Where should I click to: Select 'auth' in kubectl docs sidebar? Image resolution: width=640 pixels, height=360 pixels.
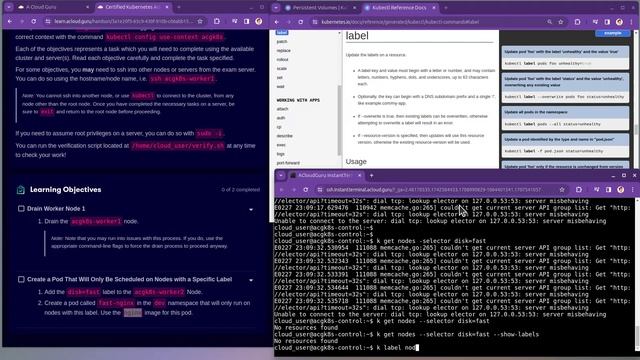[281, 118]
